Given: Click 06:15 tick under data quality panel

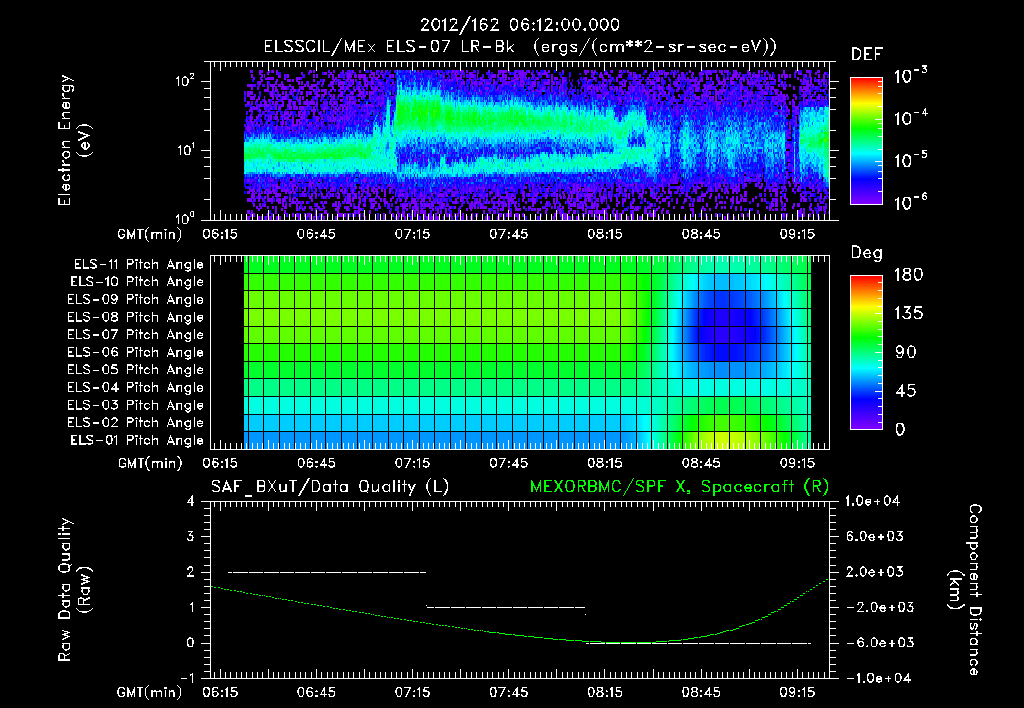Looking at the screenshot, I should coord(220,692).
